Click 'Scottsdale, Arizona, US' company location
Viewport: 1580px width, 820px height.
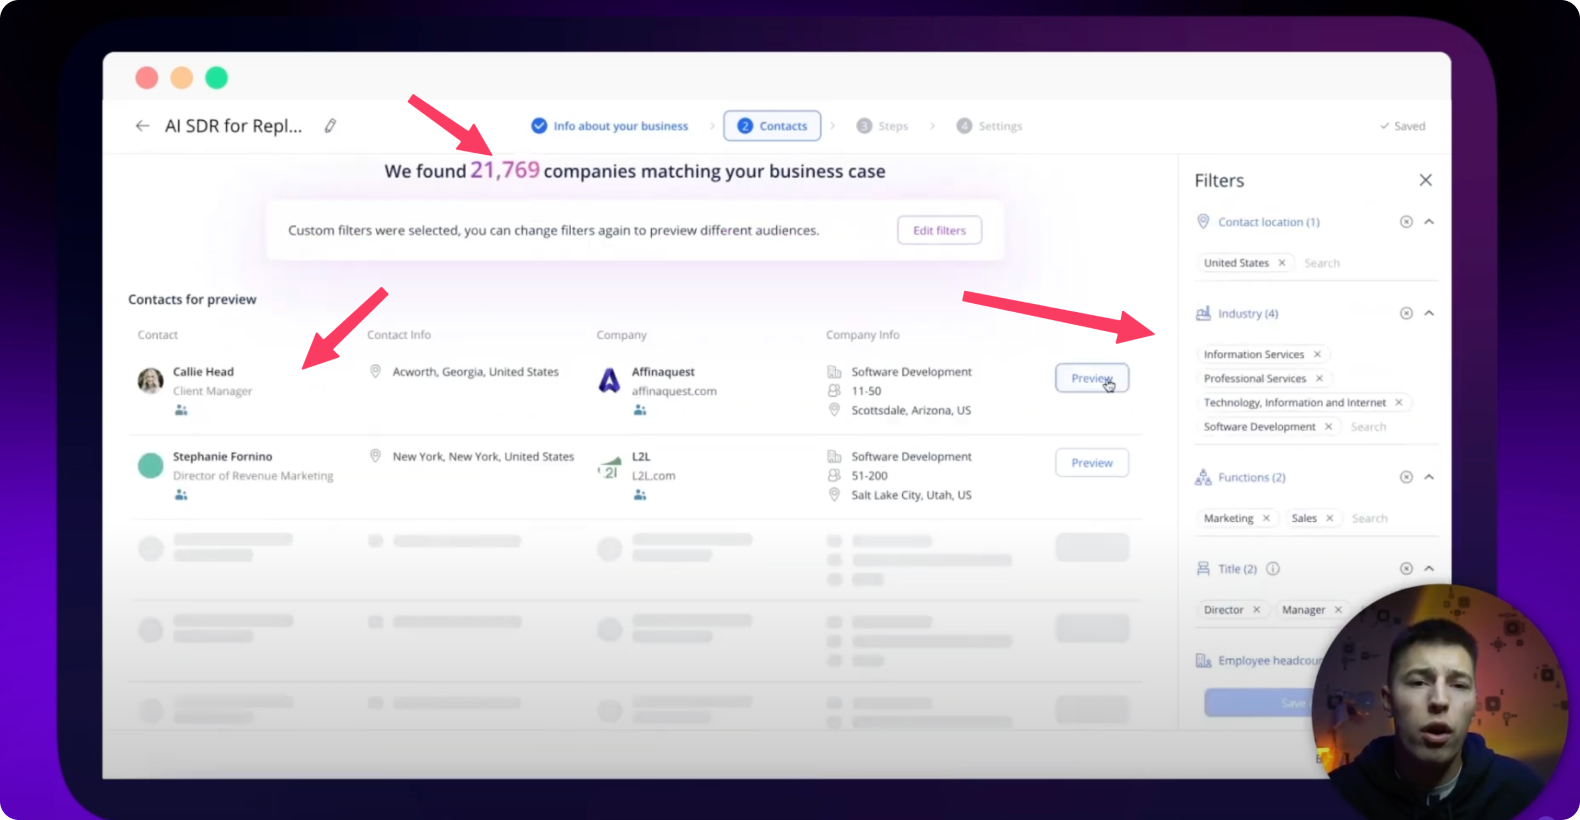[911, 410]
